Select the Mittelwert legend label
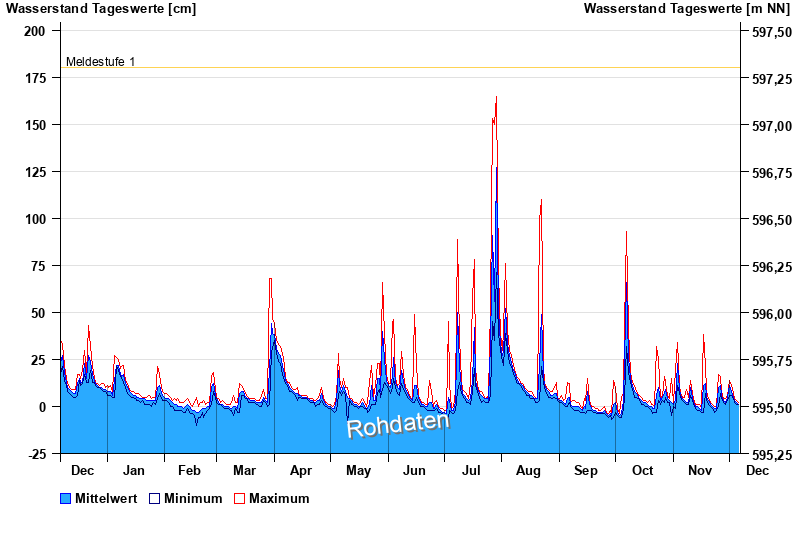 click(x=106, y=498)
